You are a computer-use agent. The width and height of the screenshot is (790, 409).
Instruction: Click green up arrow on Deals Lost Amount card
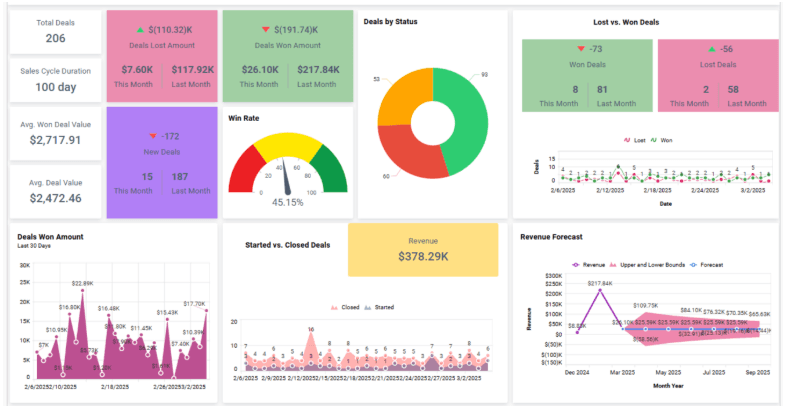point(140,30)
